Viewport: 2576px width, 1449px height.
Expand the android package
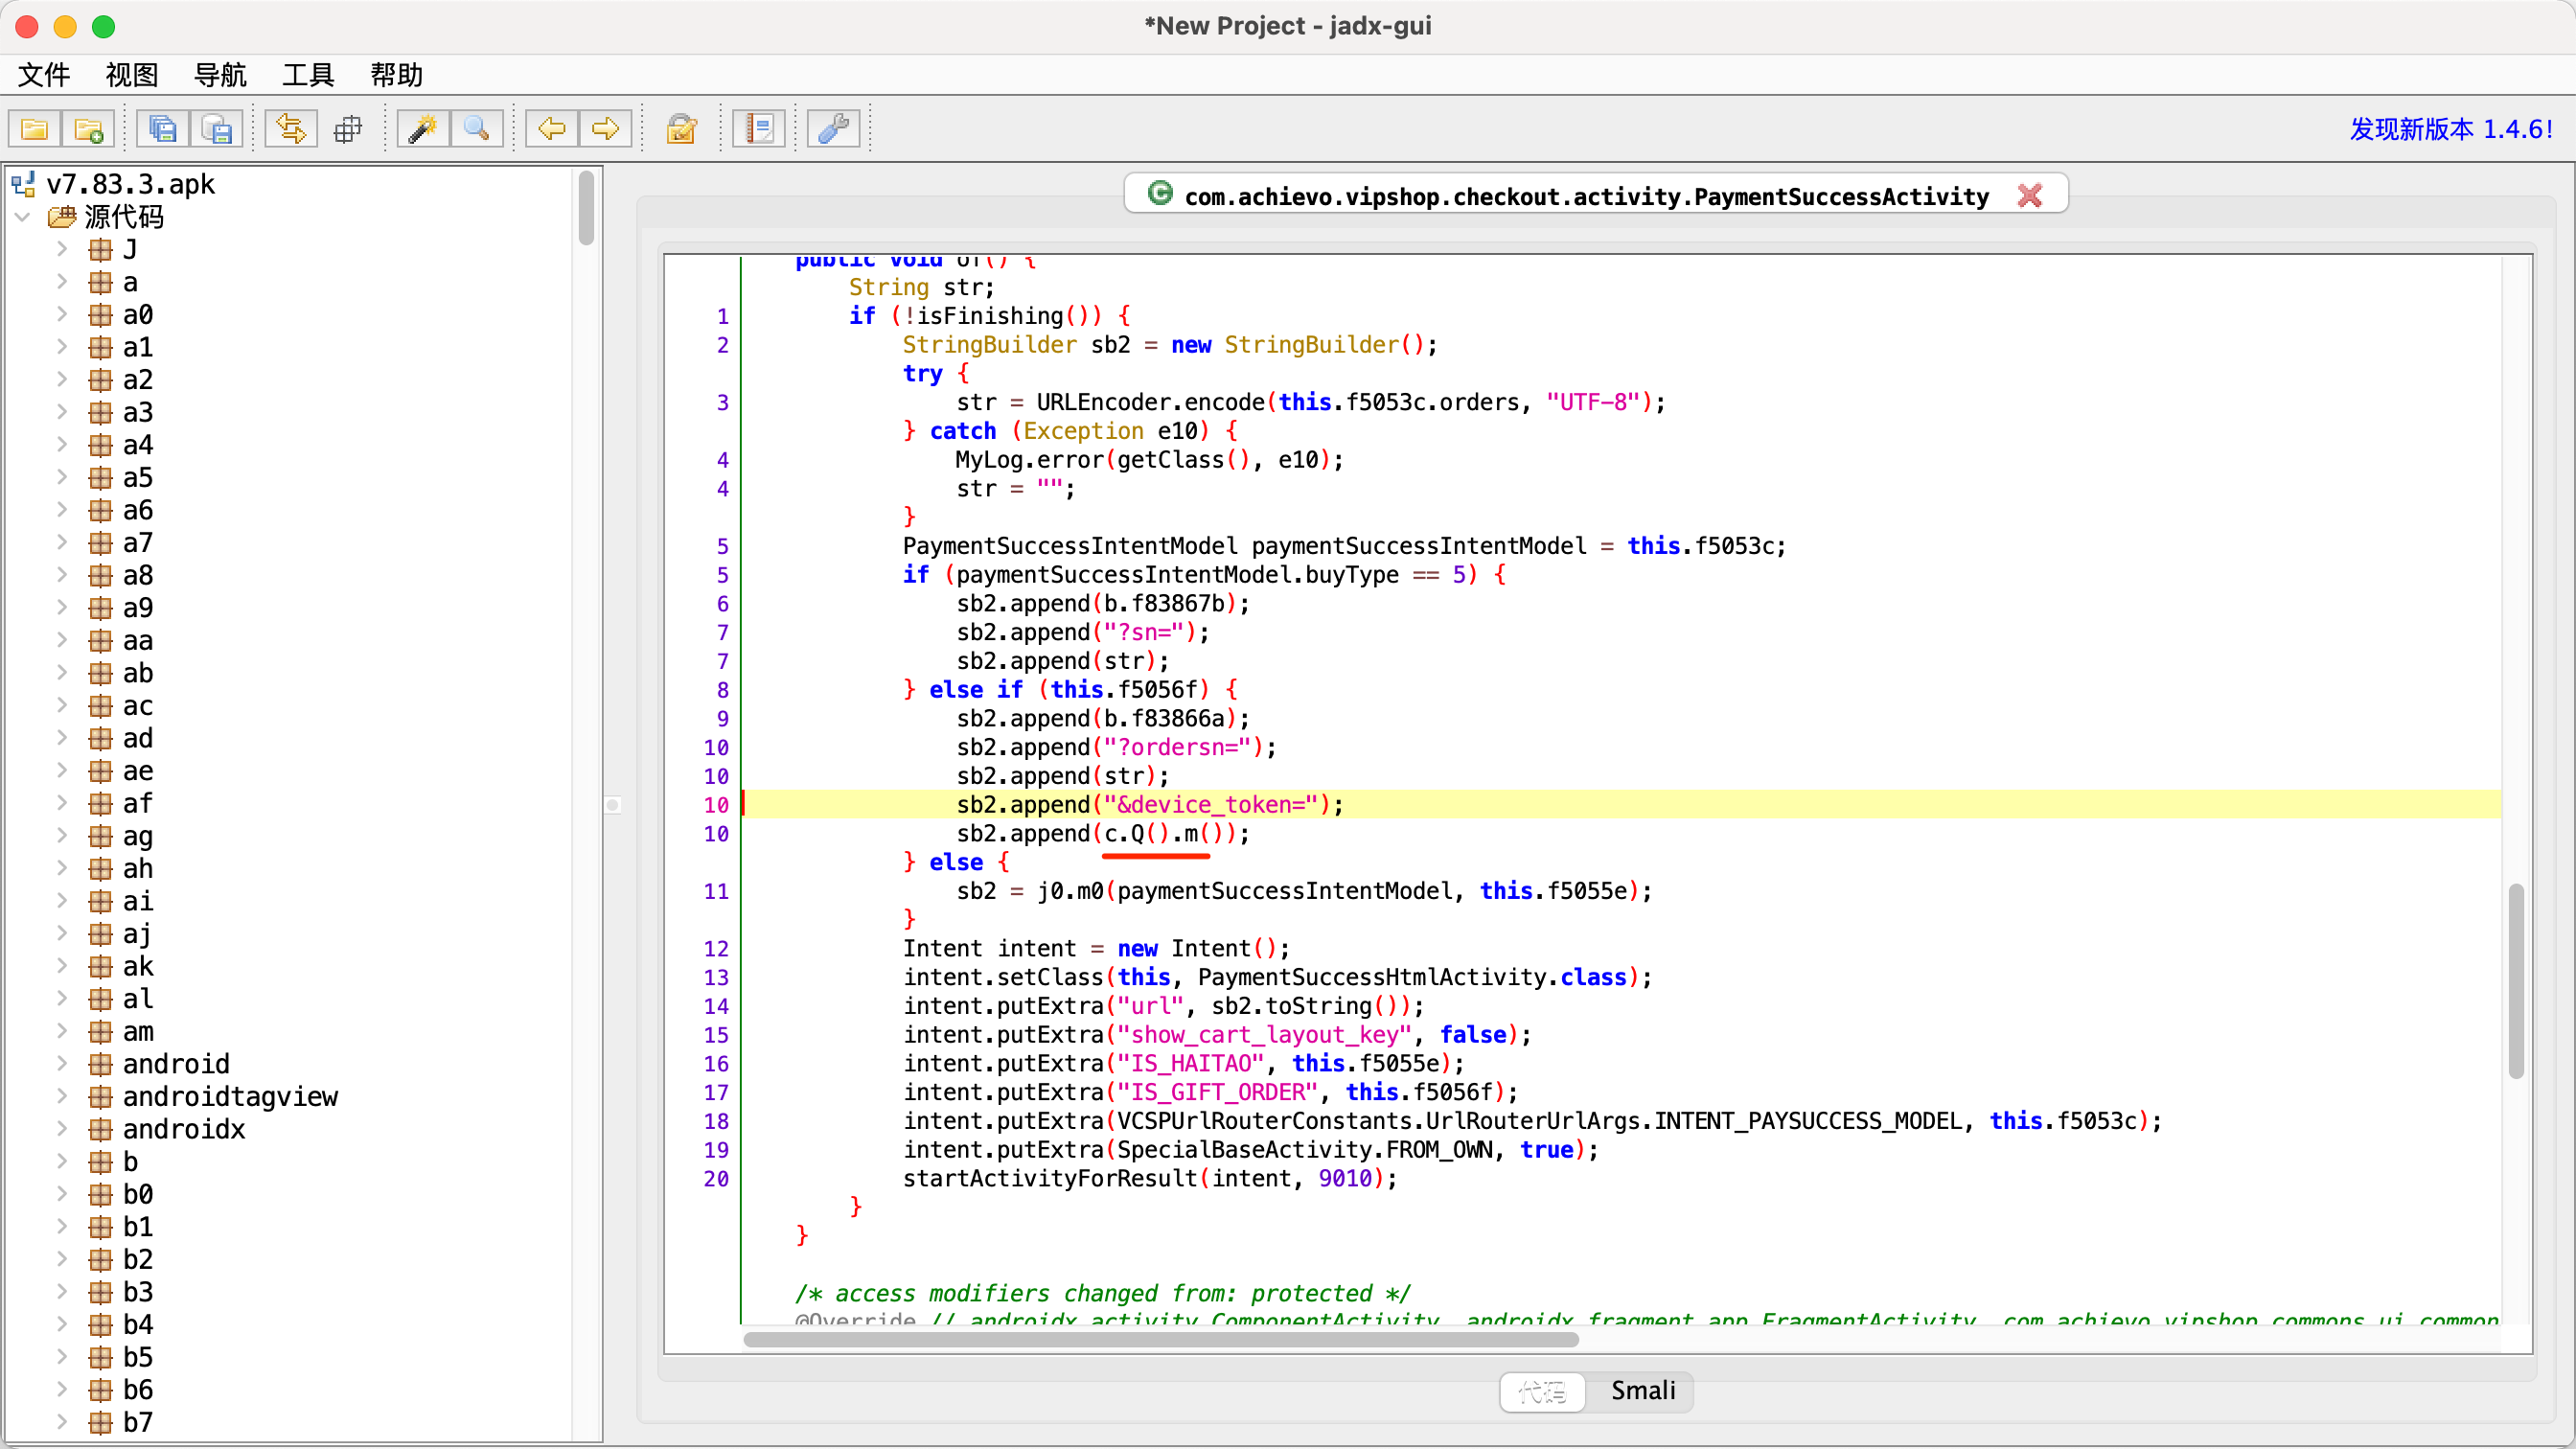click(x=62, y=1063)
